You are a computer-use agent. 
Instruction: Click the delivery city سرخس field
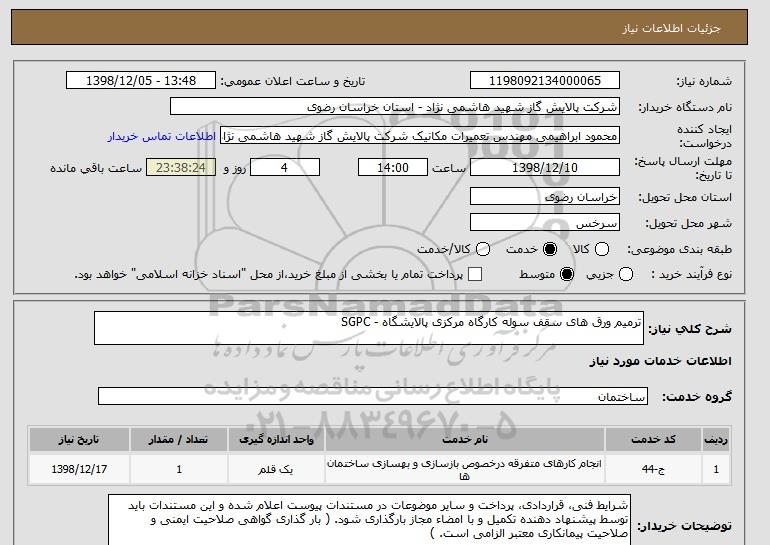pyautogui.click(x=545, y=223)
